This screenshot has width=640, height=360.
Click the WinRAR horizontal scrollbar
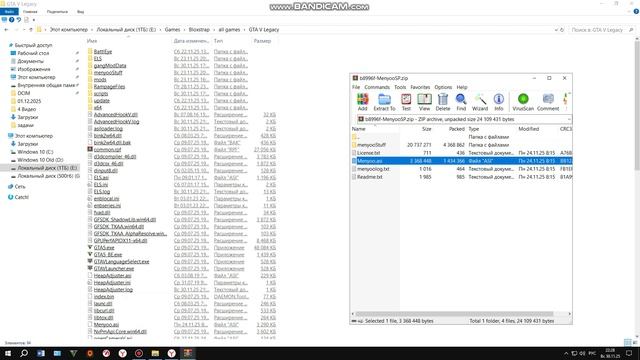click(454, 314)
